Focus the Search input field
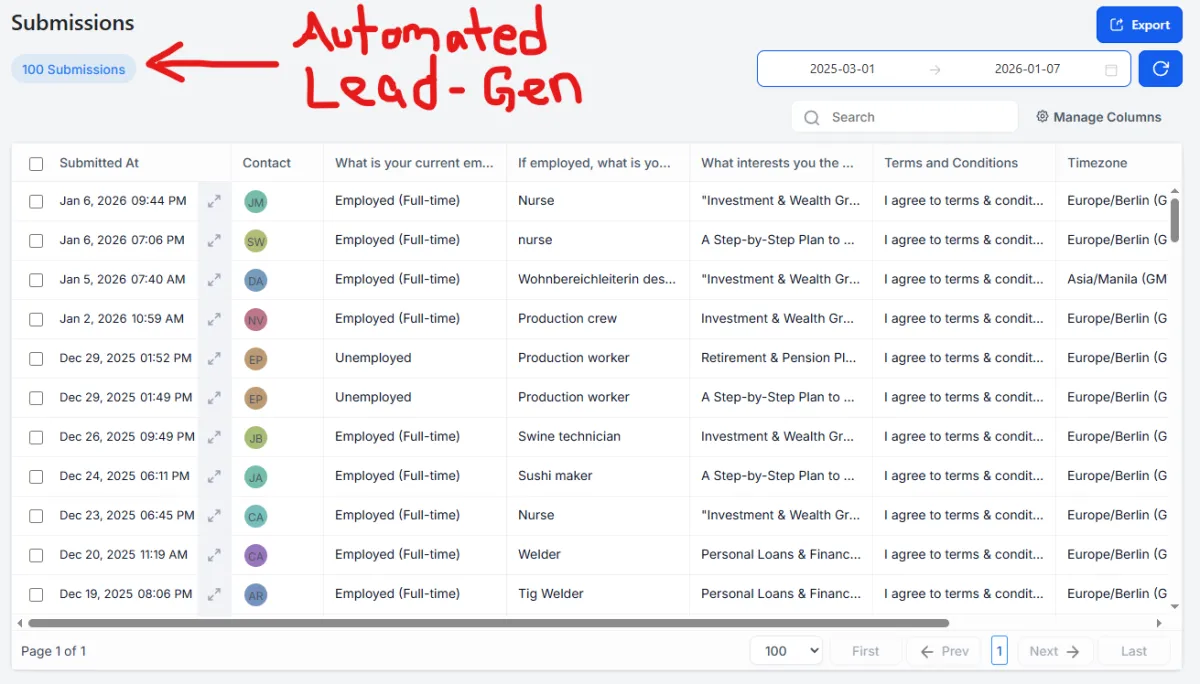This screenshot has height=684, width=1200. click(905, 117)
